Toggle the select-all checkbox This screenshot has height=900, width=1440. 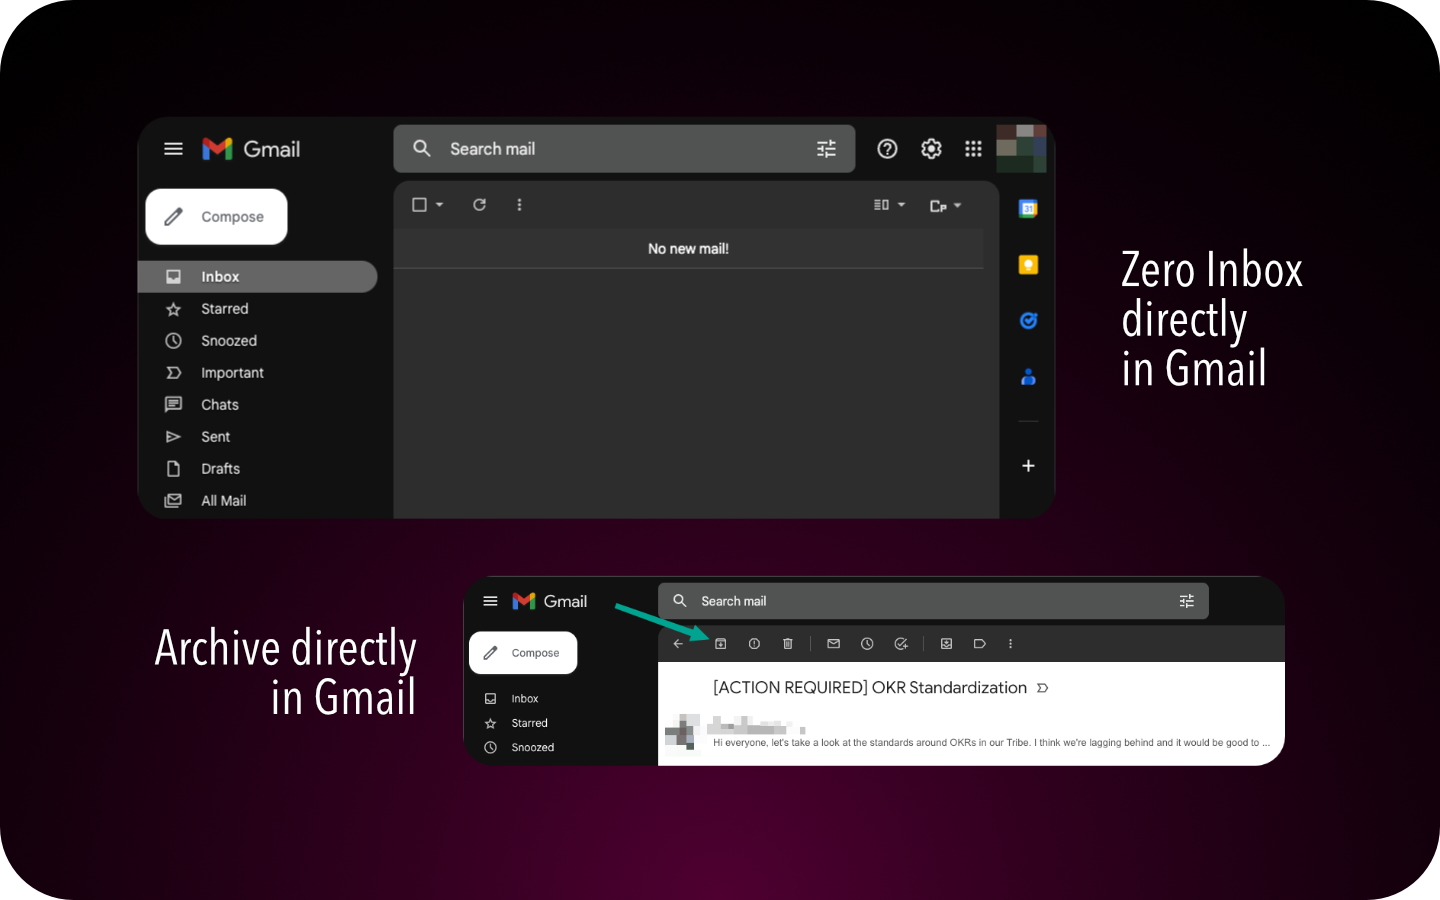(x=420, y=205)
